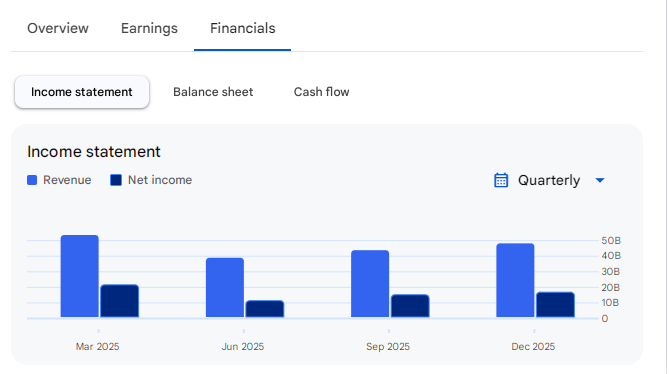
Task: Click the Mar 2025 revenue bar
Action: [x=80, y=276]
